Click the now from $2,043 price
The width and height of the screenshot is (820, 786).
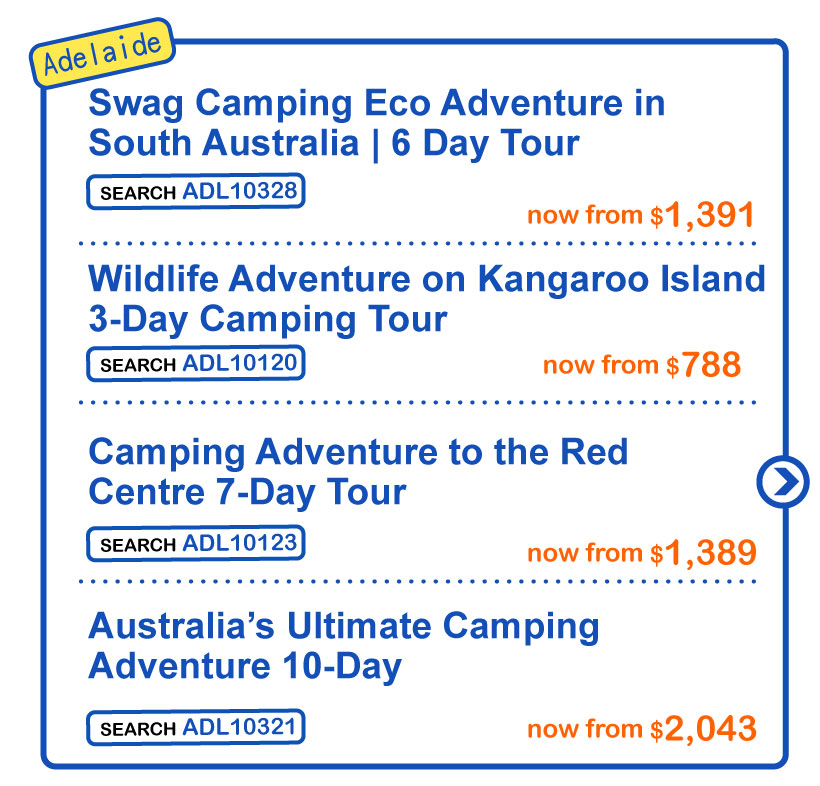(641, 729)
